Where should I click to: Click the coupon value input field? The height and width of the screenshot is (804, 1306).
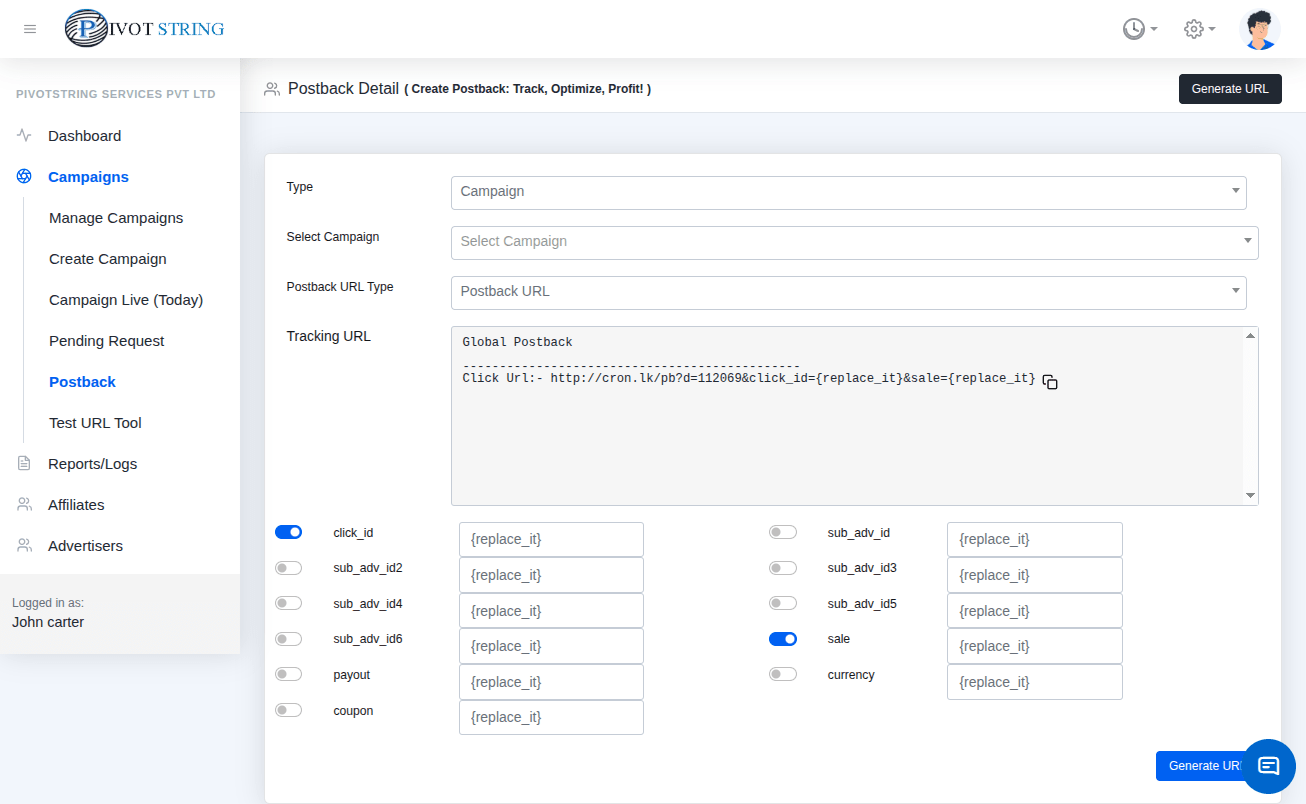pos(551,717)
